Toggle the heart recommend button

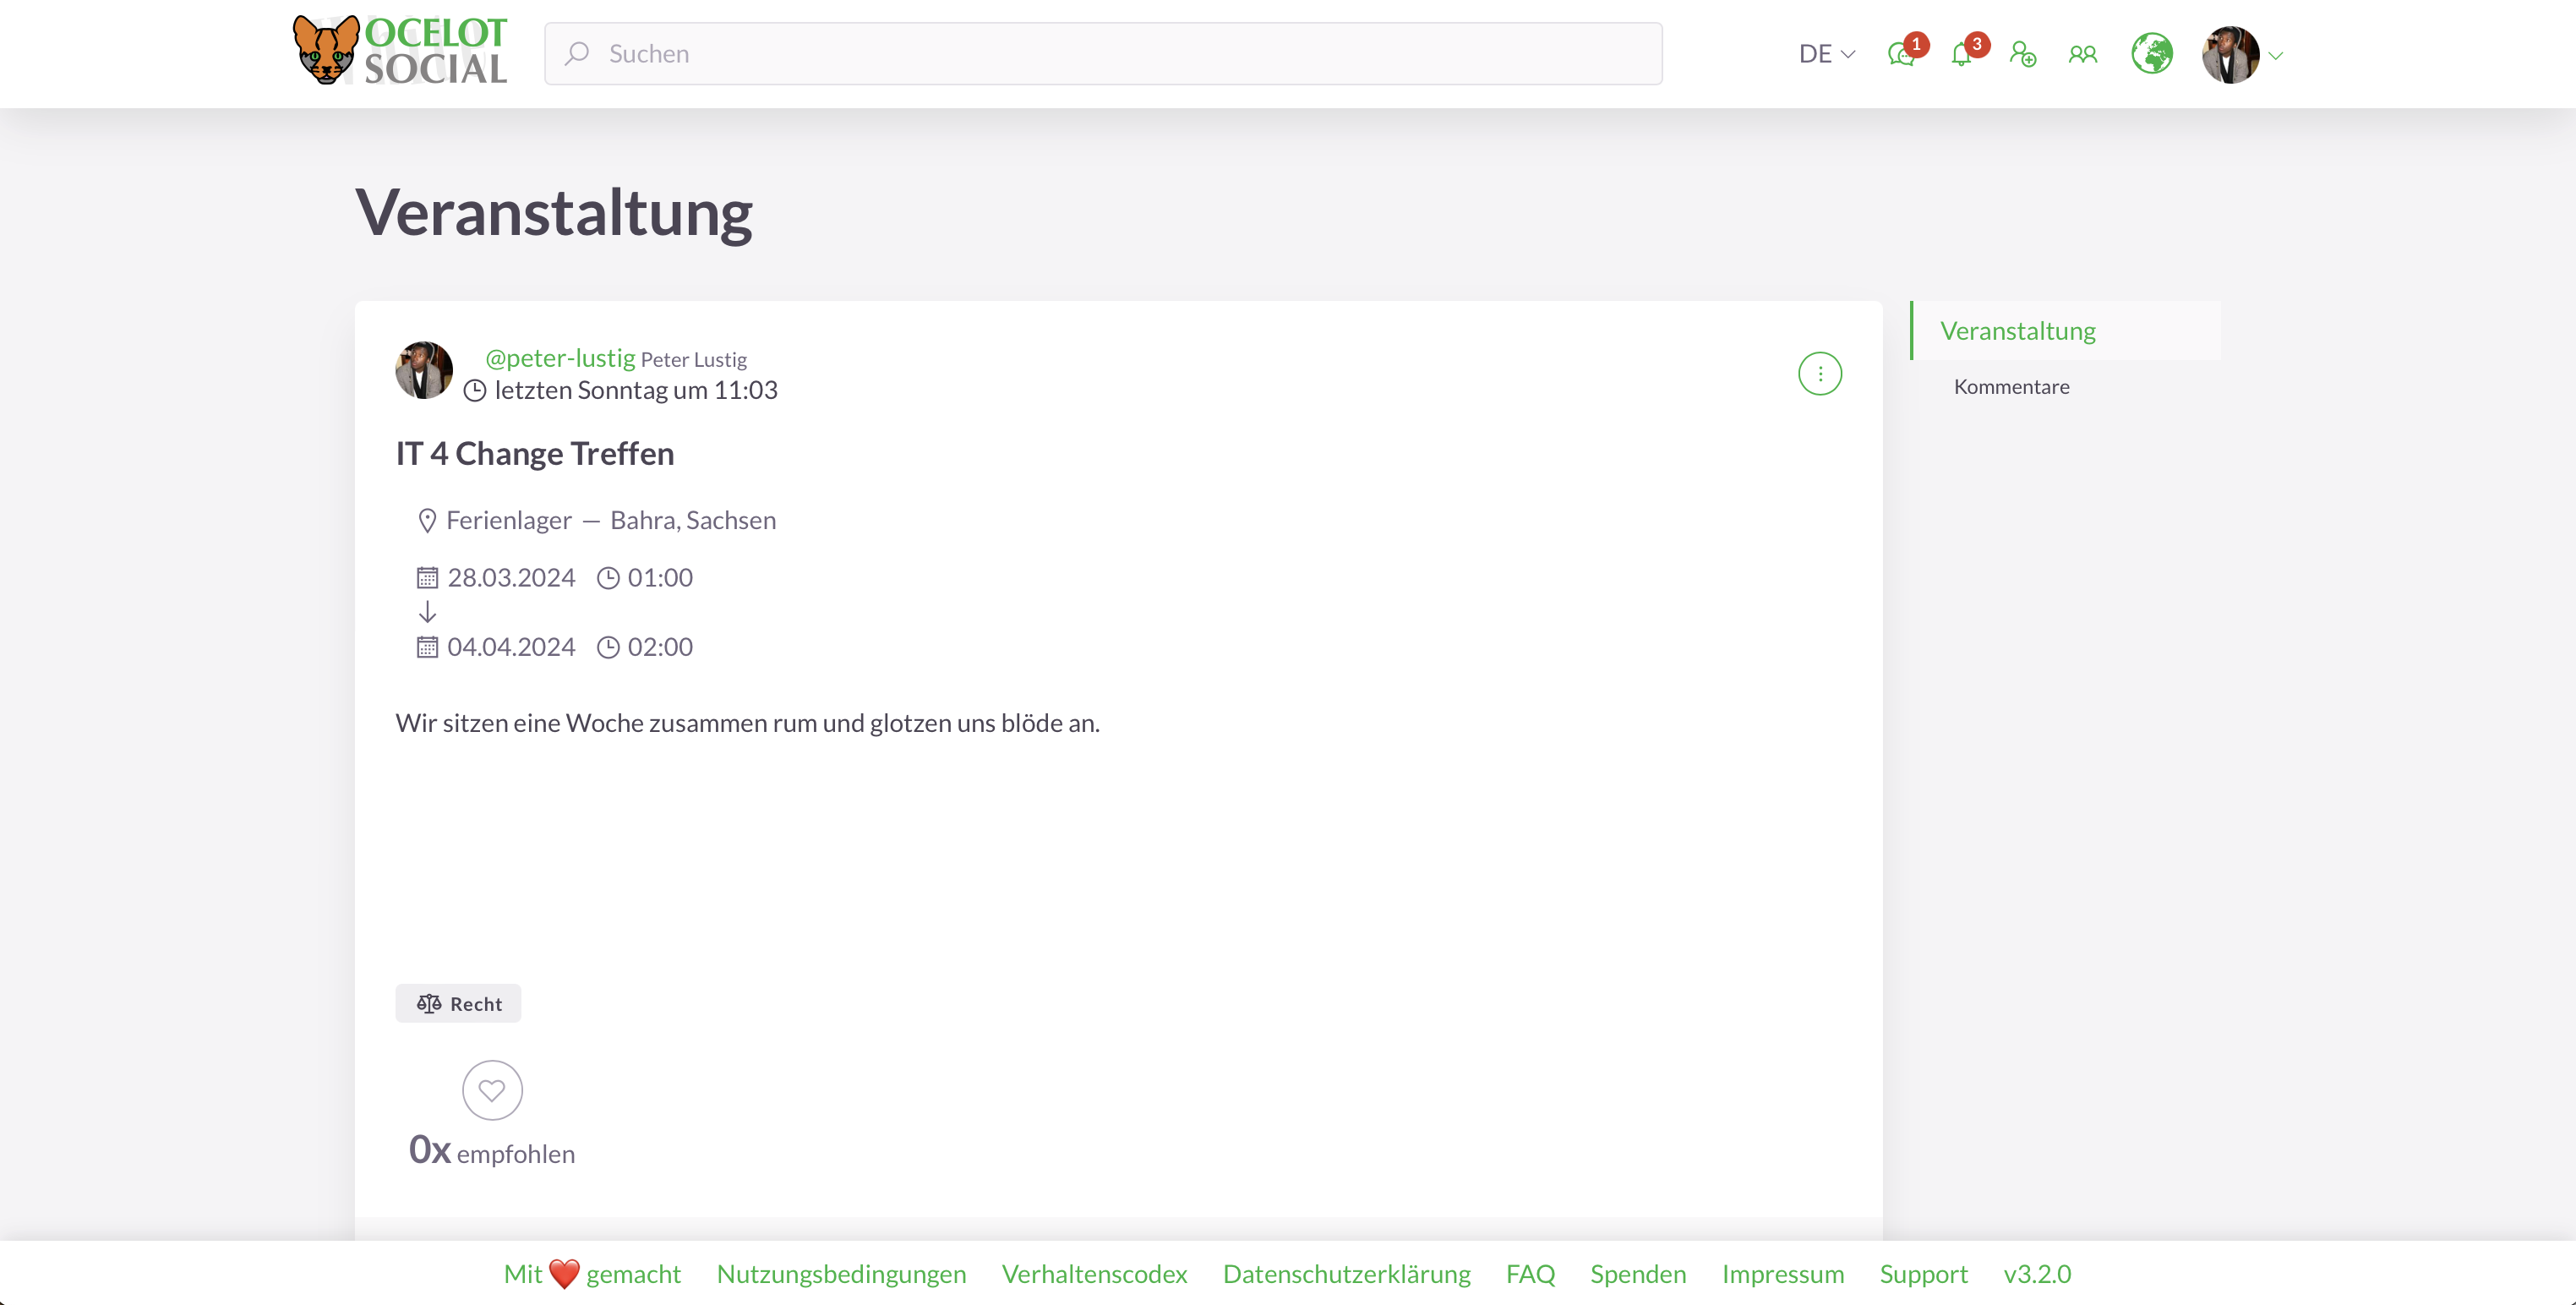[x=492, y=1090]
